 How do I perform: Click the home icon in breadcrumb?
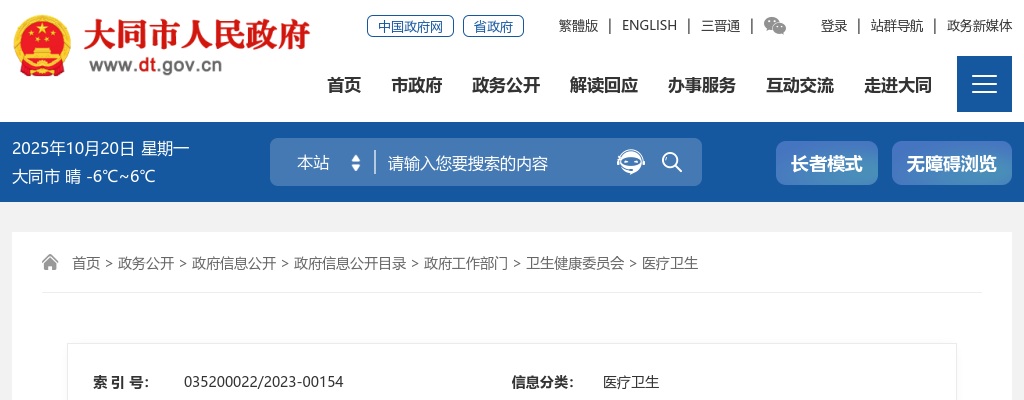click(50, 263)
